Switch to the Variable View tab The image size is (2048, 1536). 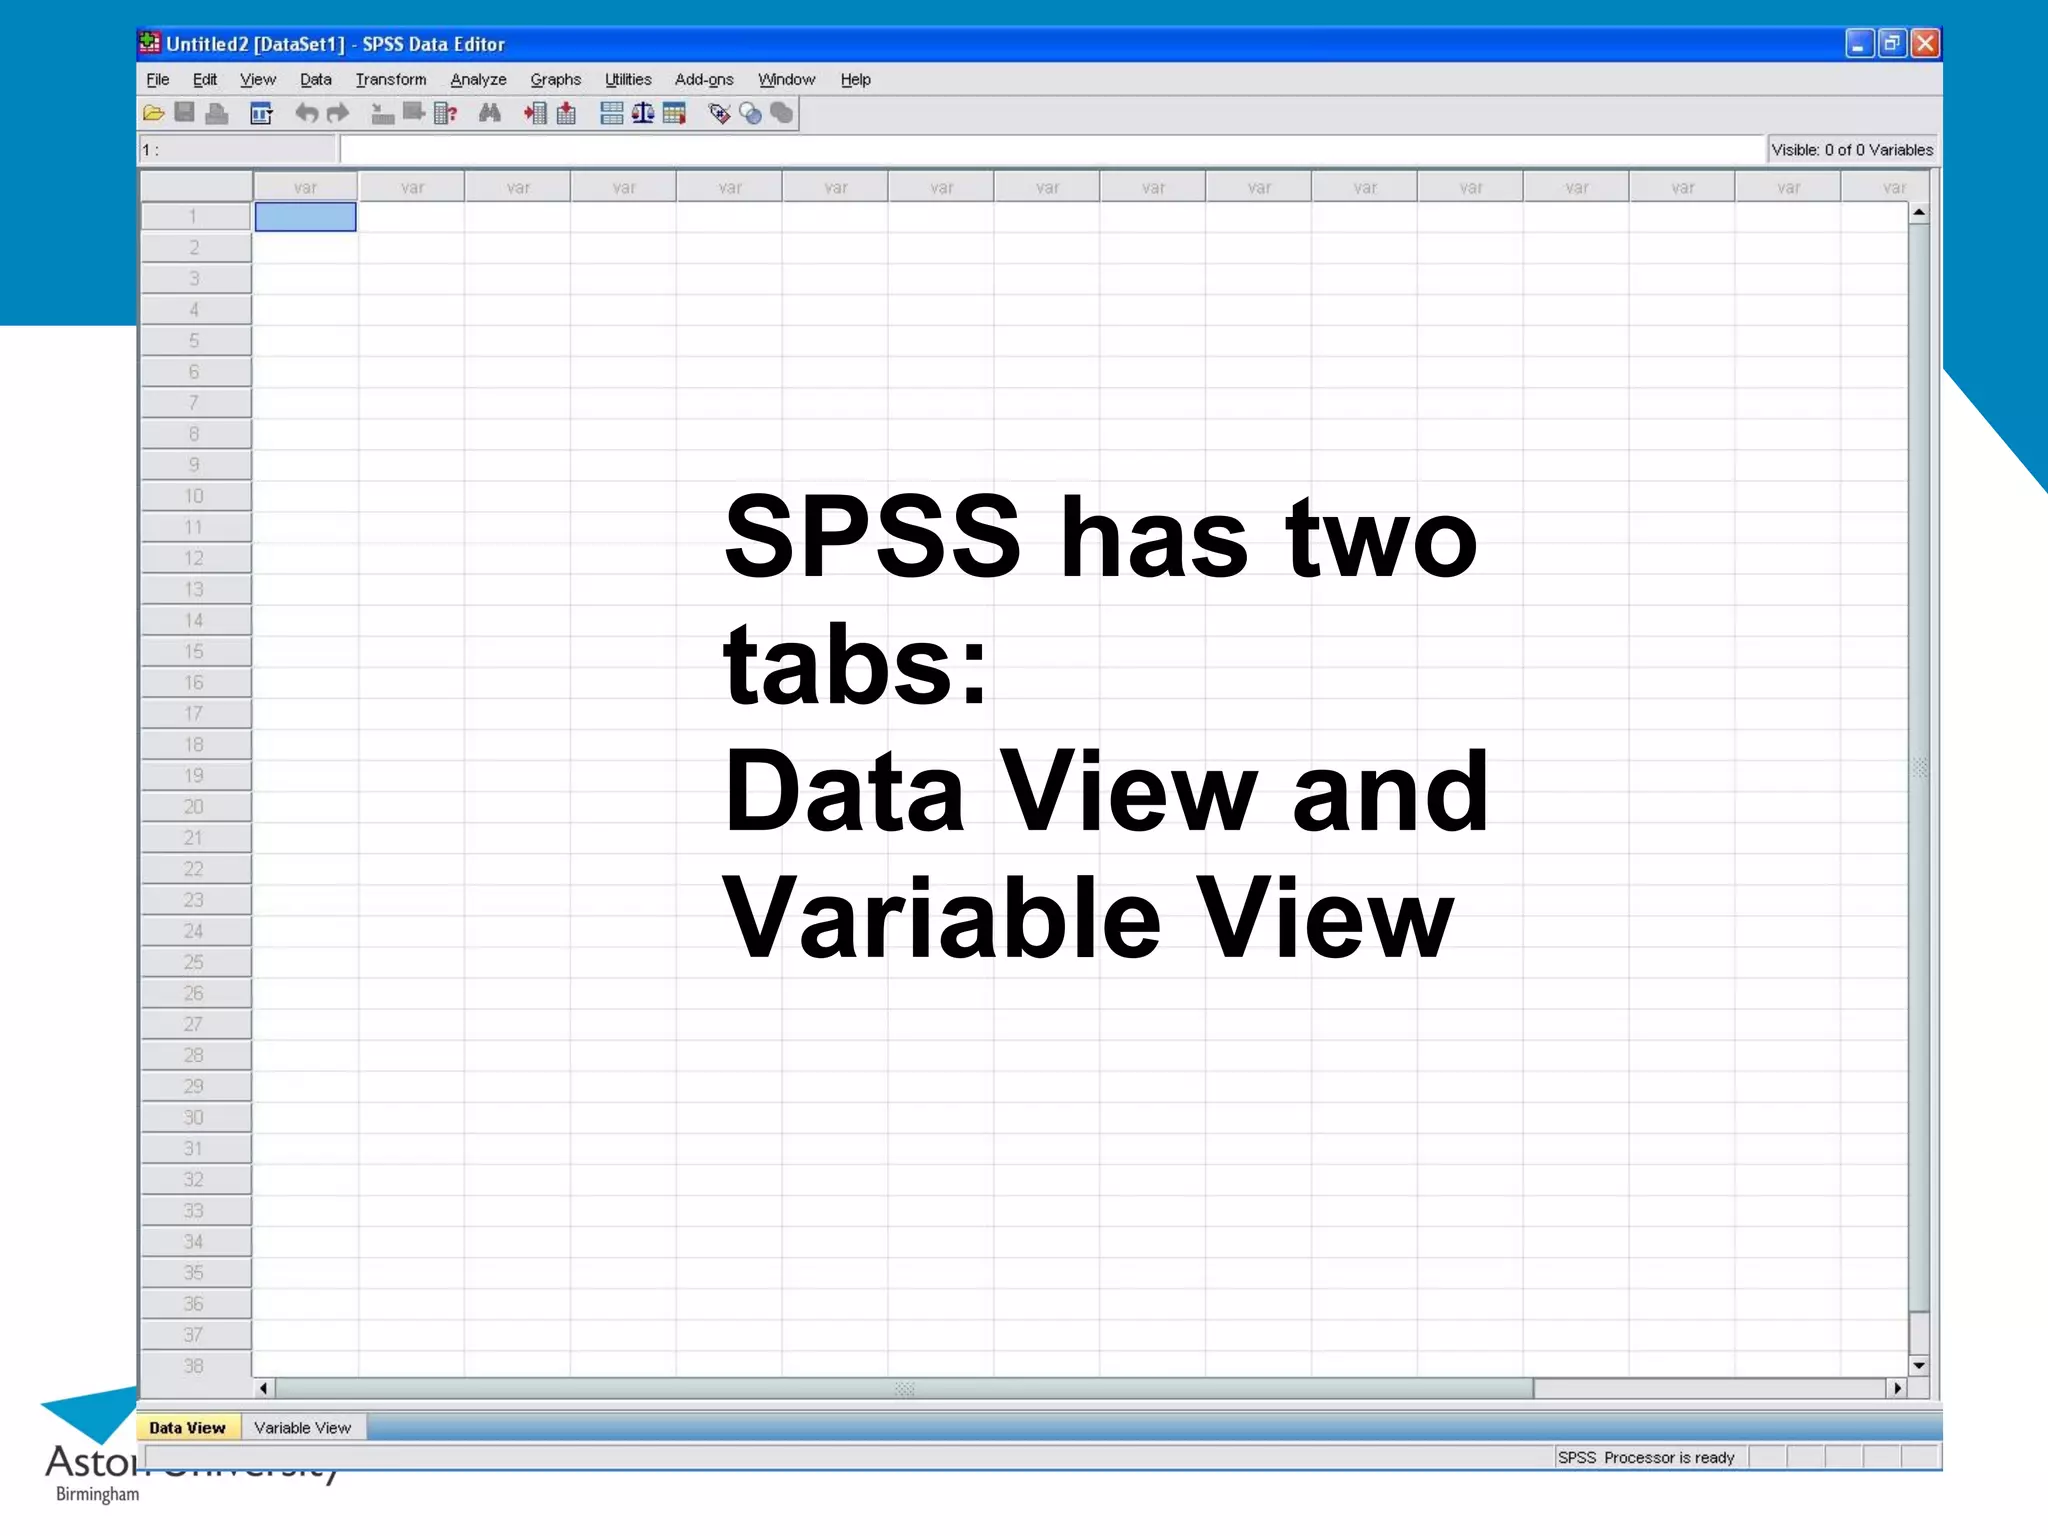(303, 1428)
